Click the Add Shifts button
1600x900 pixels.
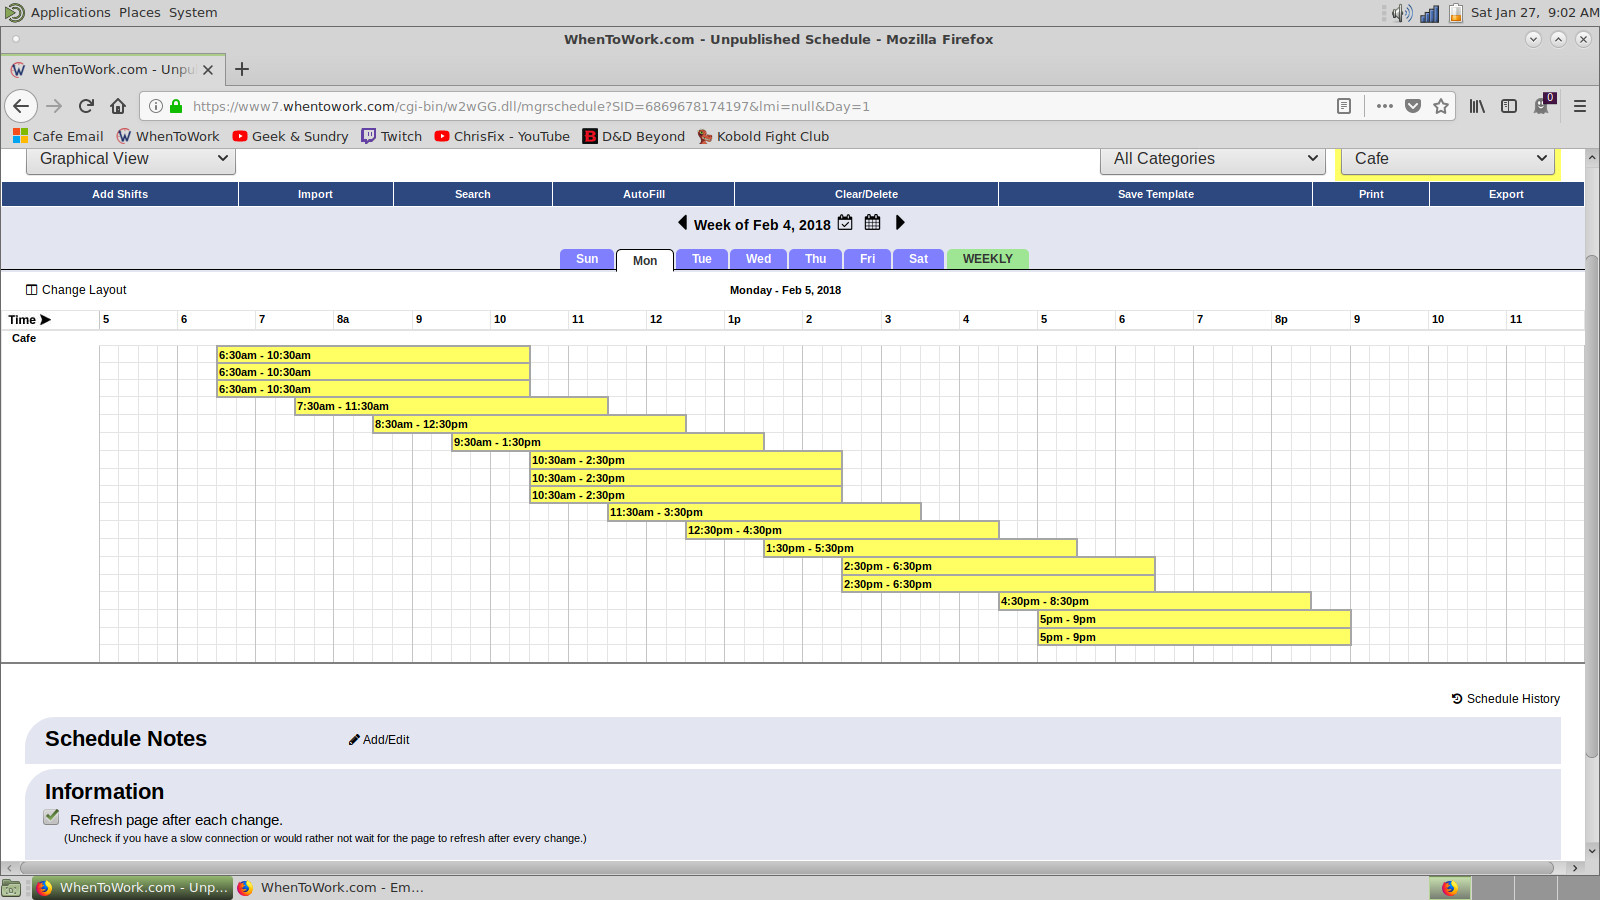[120, 194]
